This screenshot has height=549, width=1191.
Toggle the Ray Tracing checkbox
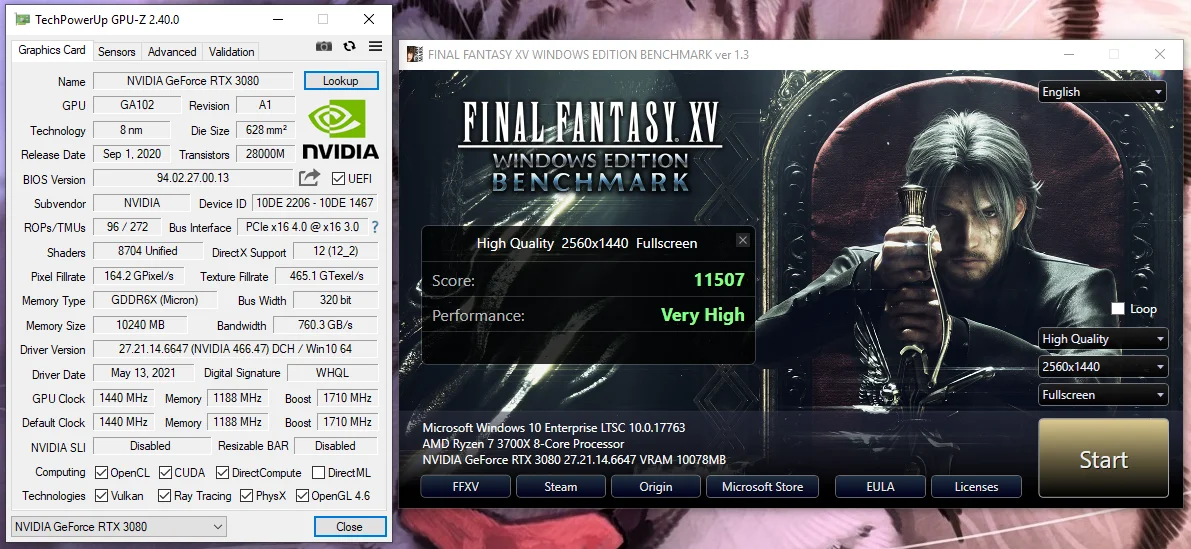(164, 495)
